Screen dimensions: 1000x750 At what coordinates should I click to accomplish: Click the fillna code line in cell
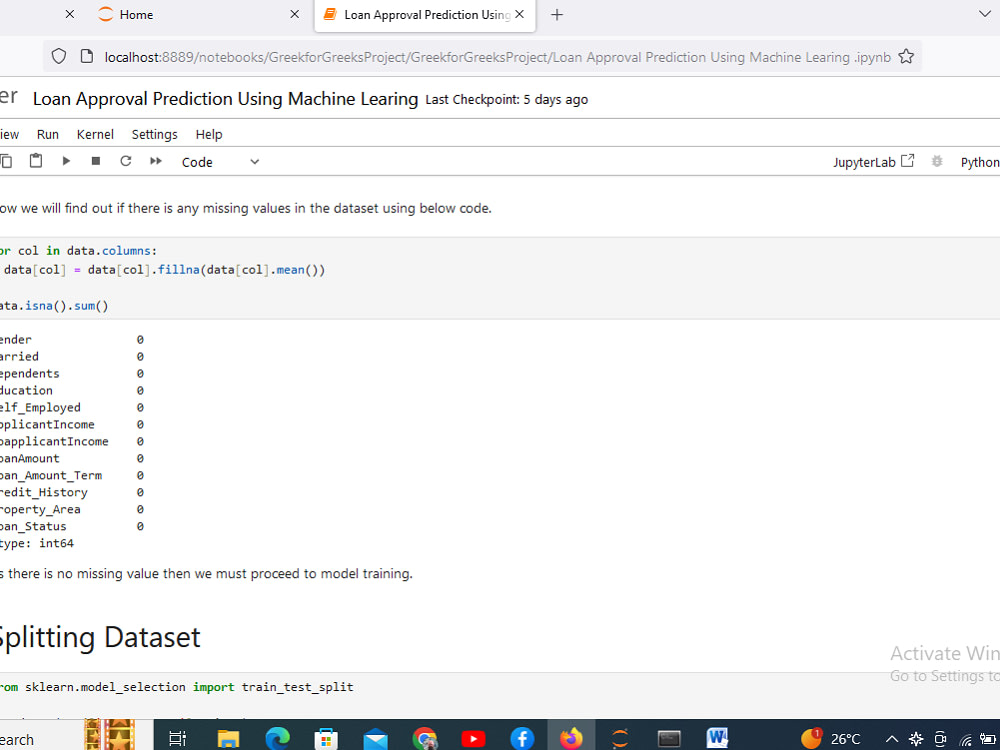[x=163, y=270]
